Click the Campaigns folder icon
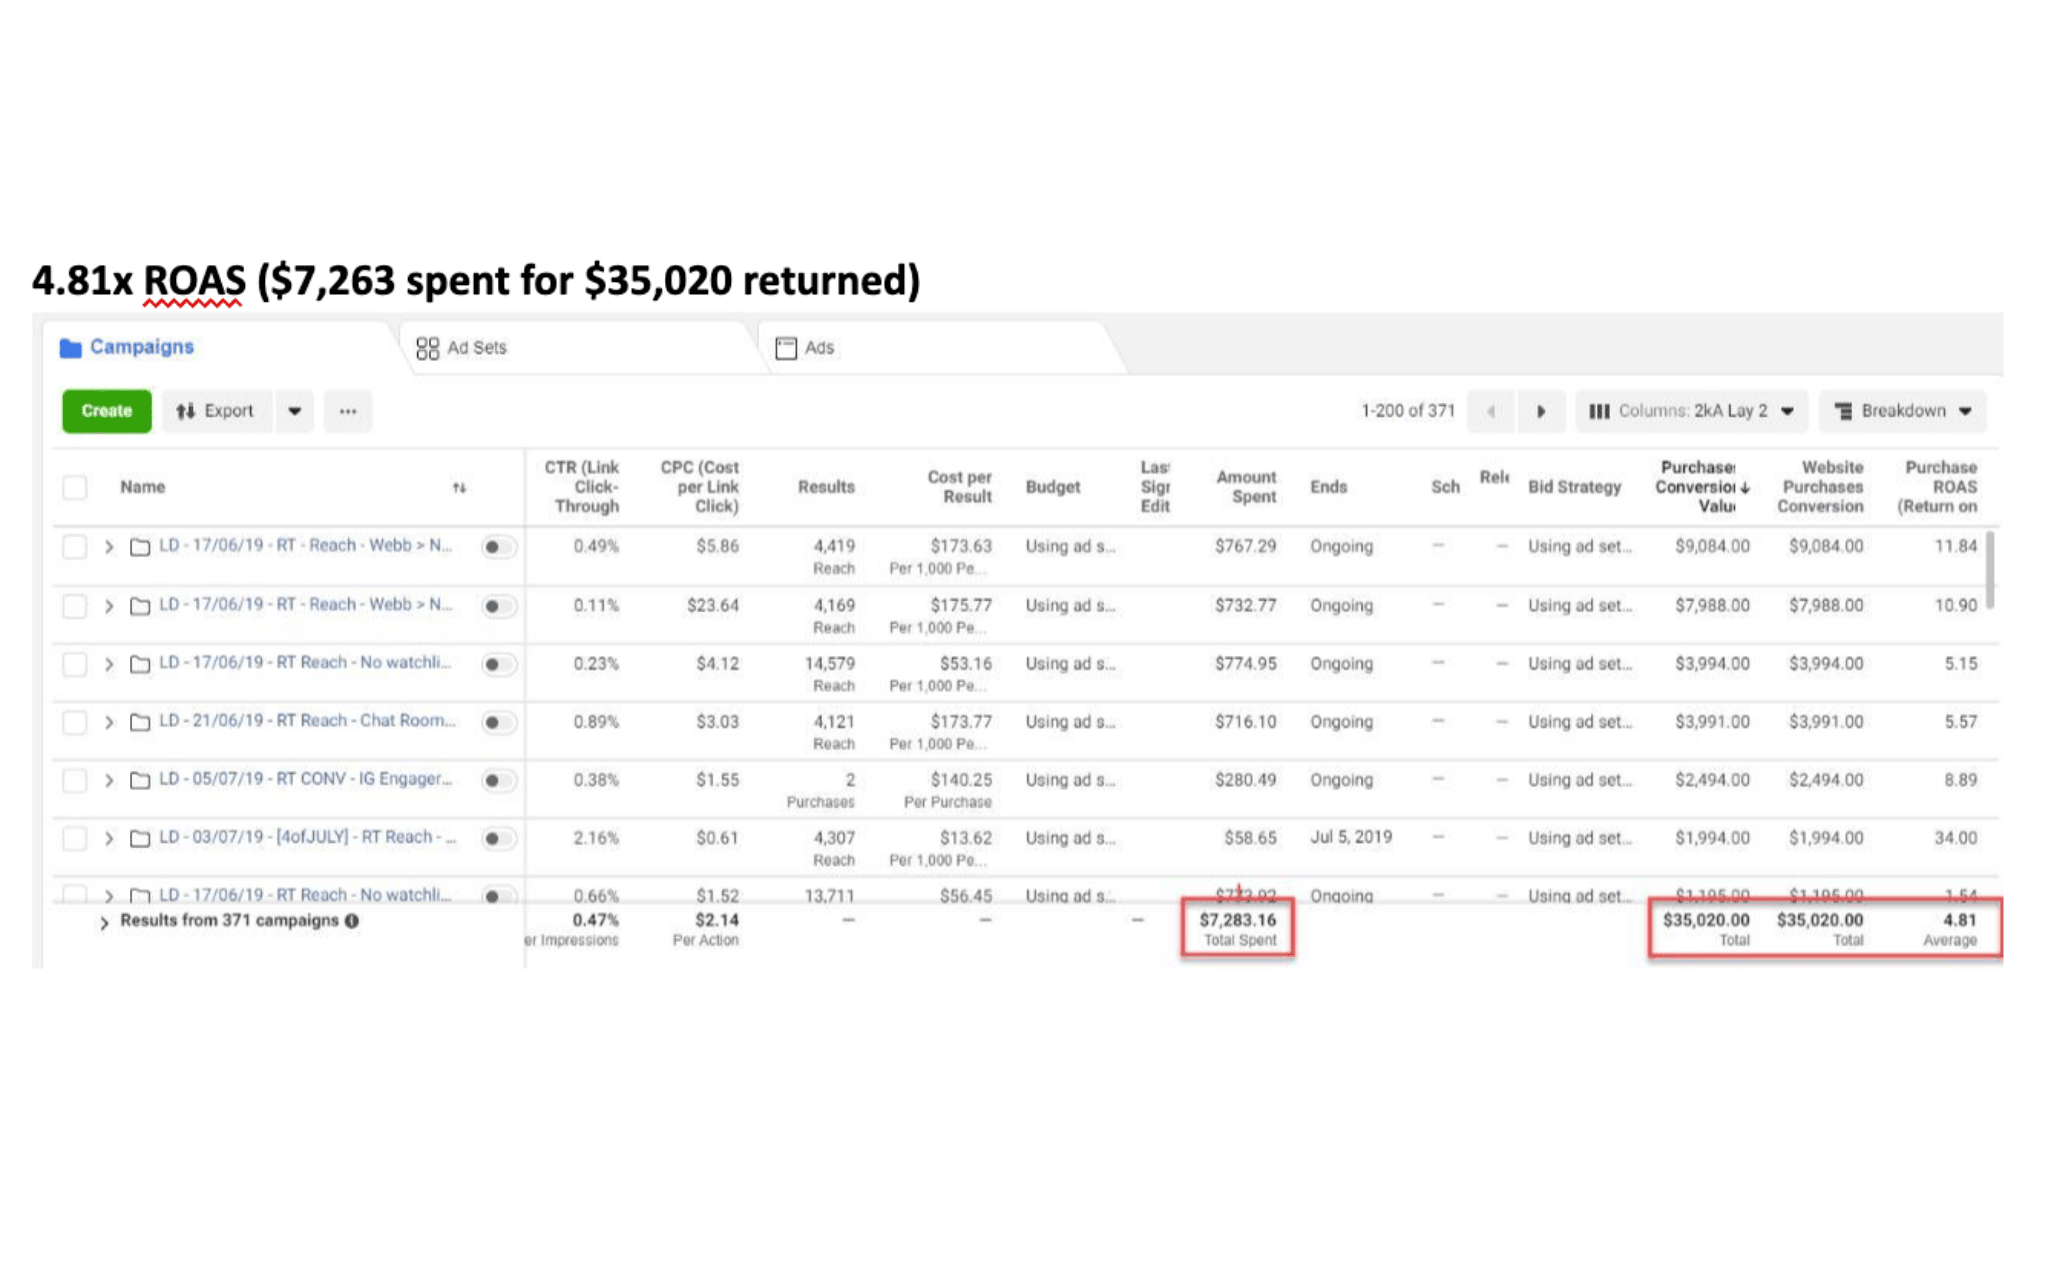 70,348
